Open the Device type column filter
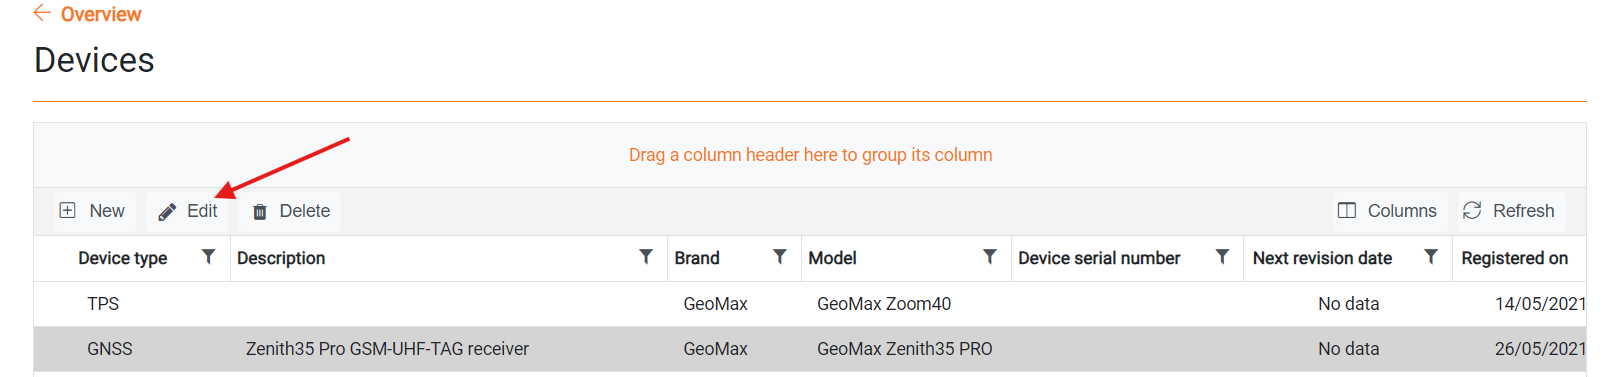1603x377 pixels. coord(208,257)
